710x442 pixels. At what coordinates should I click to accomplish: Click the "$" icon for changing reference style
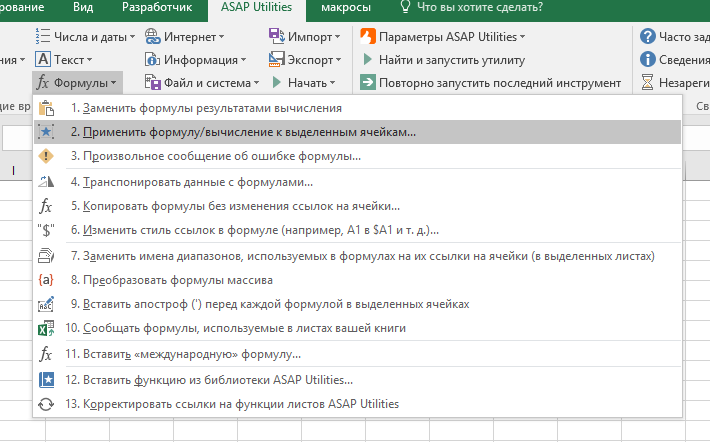coord(46,230)
